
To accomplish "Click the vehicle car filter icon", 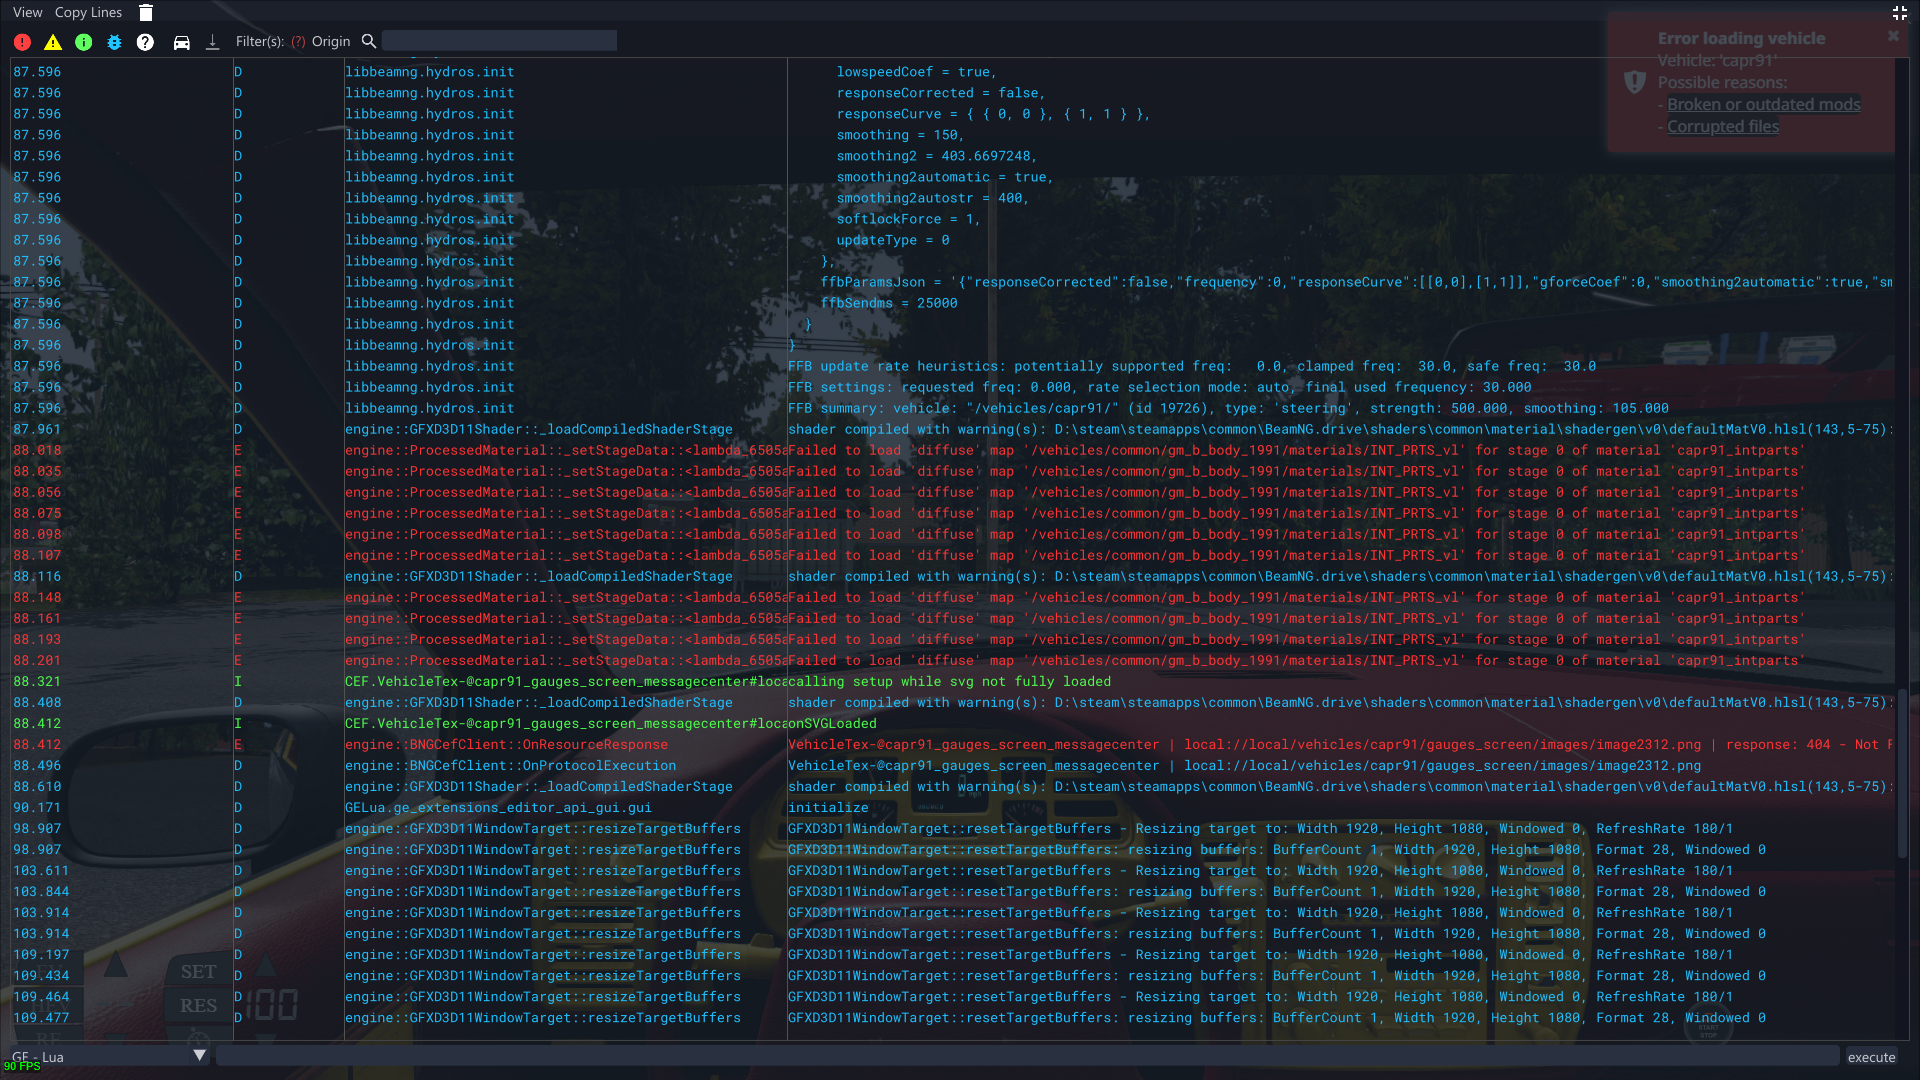I will (x=181, y=42).
